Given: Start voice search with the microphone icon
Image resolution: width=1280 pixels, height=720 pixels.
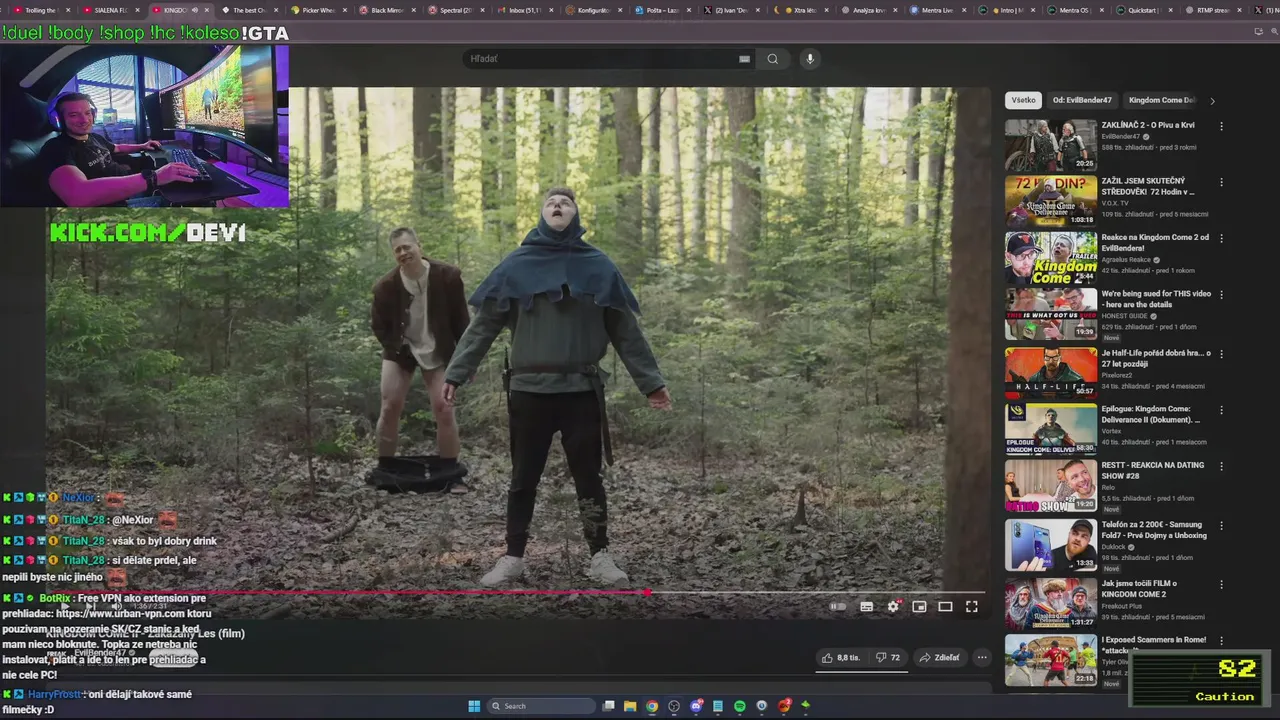Looking at the screenshot, I should (x=810, y=59).
